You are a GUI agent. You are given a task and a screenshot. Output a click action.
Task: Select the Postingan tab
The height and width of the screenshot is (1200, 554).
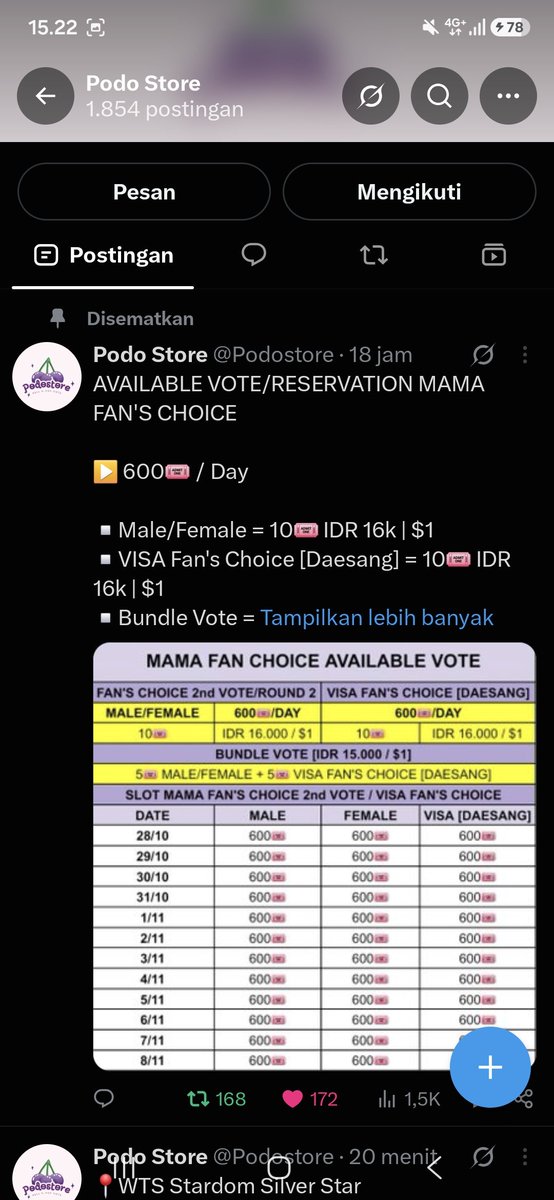(104, 255)
